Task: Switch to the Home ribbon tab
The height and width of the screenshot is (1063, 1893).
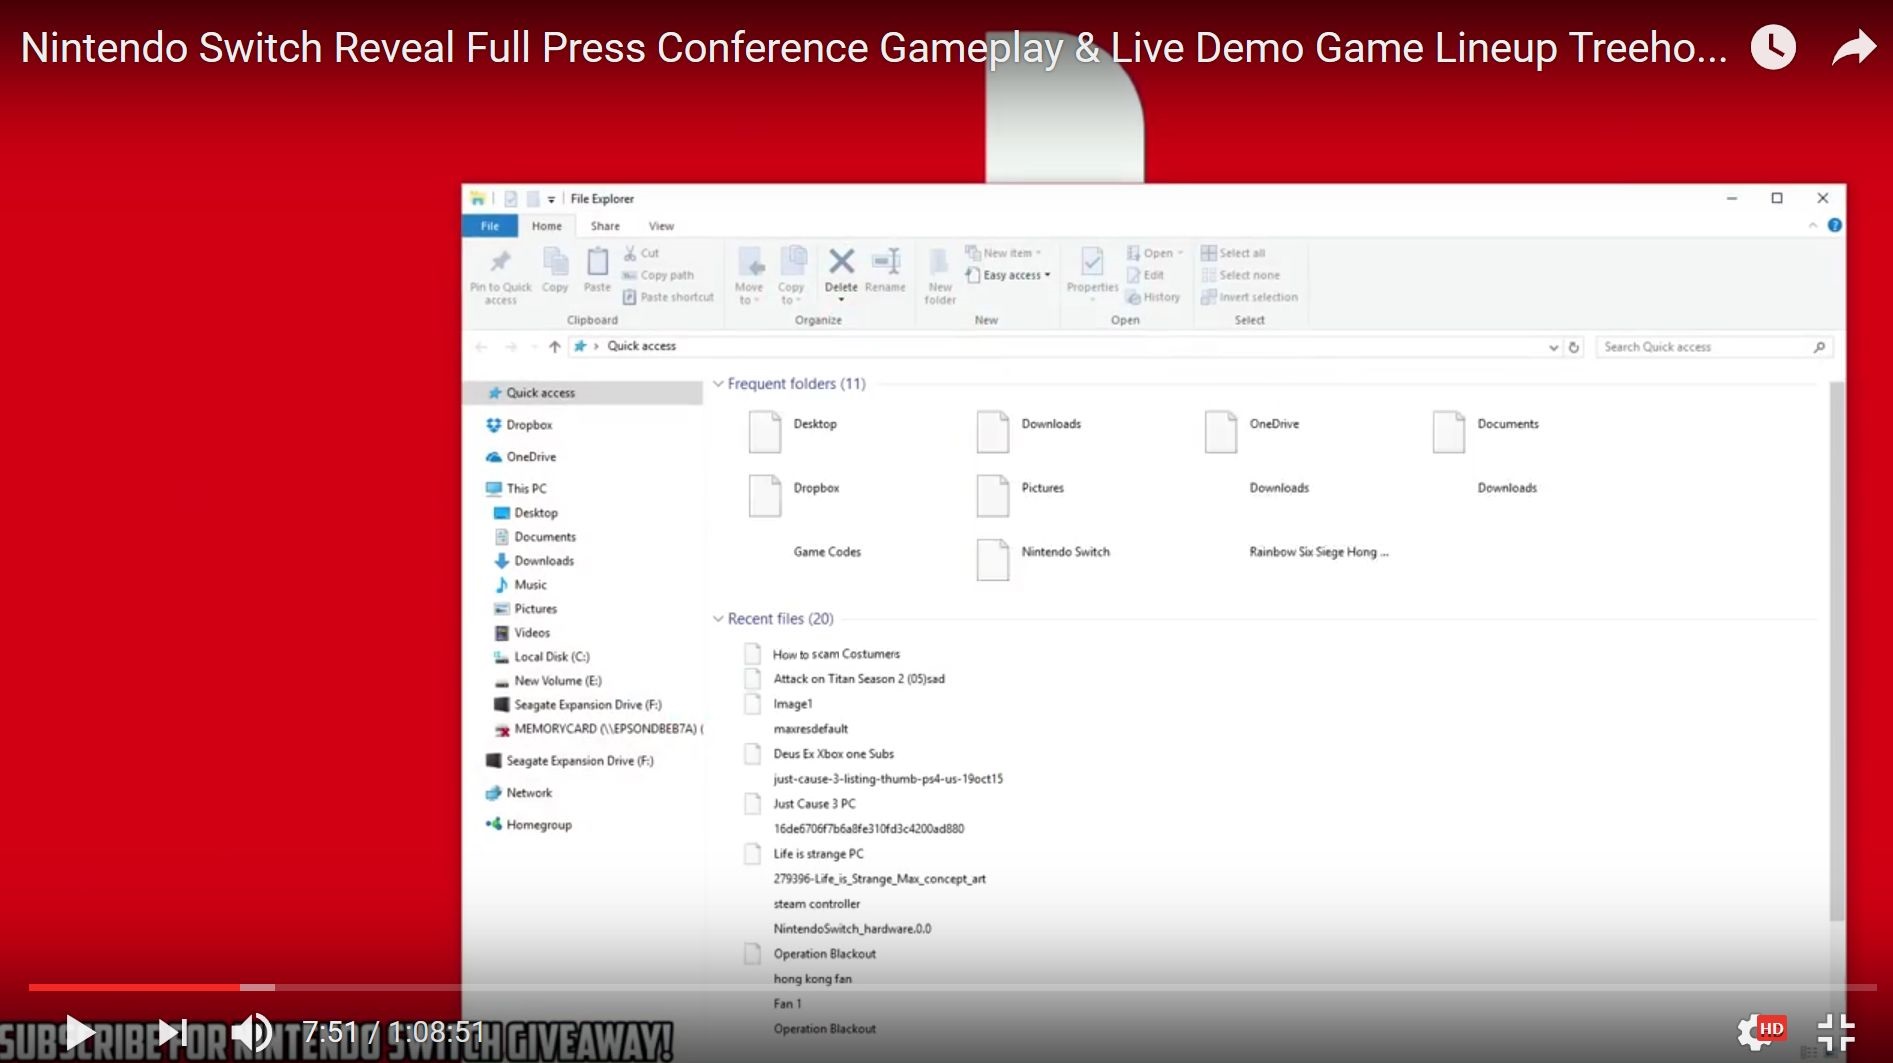Action: (547, 226)
